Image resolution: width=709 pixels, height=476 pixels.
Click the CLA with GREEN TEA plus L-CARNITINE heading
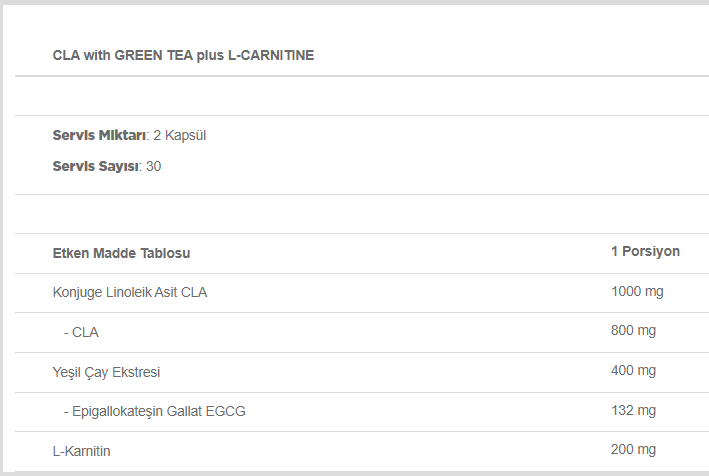(183, 55)
